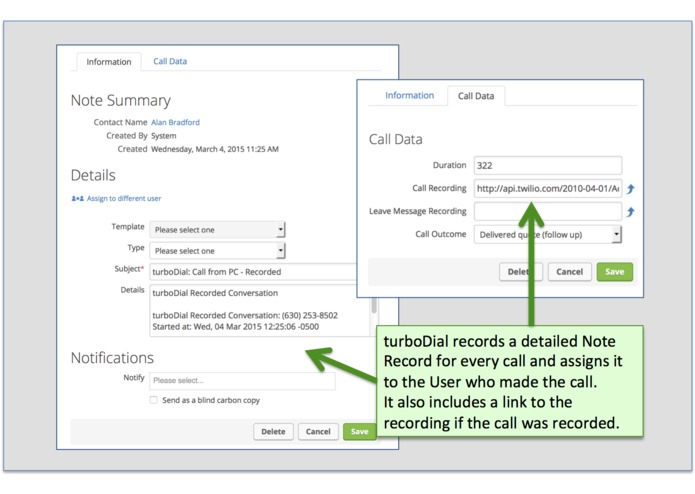The width and height of the screenshot is (695, 494).
Task: Open the Notify select field
Action: tap(242, 381)
